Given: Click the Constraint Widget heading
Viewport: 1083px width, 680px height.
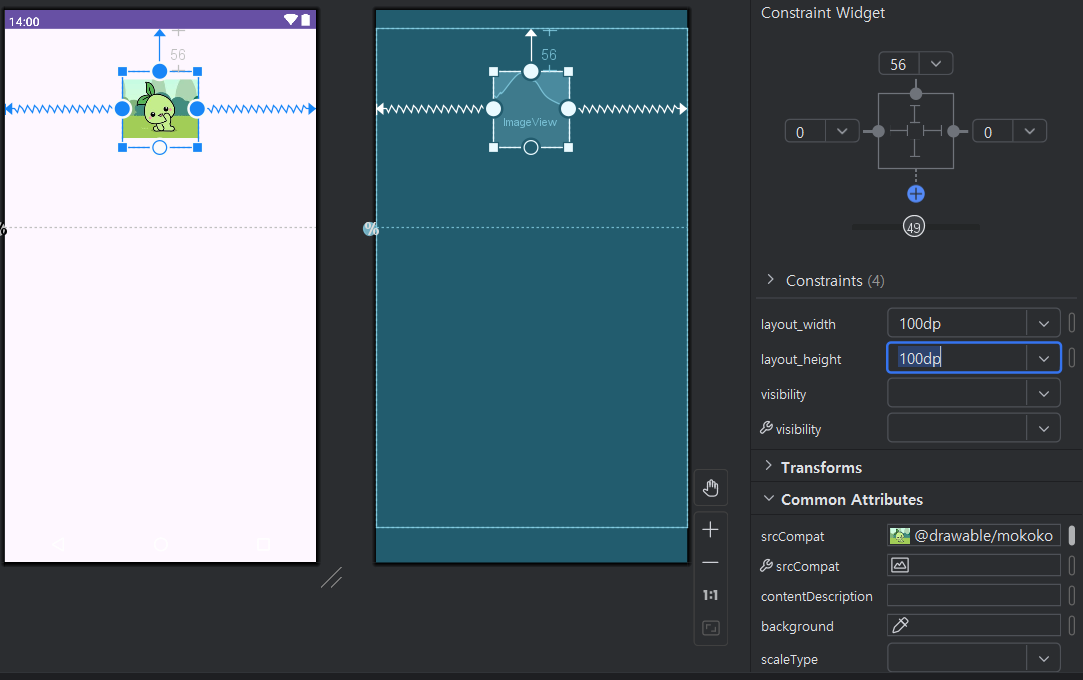Looking at the screenshot, I should coord(823,13).
